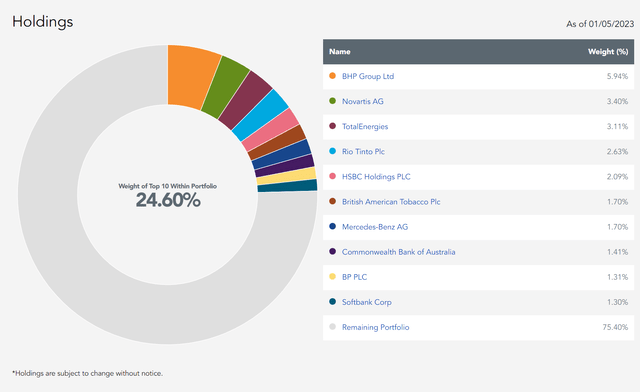Click the Weight (%) column header
Image resolution: width=640 pixels, height=392 pixels.
click(608, 51)
